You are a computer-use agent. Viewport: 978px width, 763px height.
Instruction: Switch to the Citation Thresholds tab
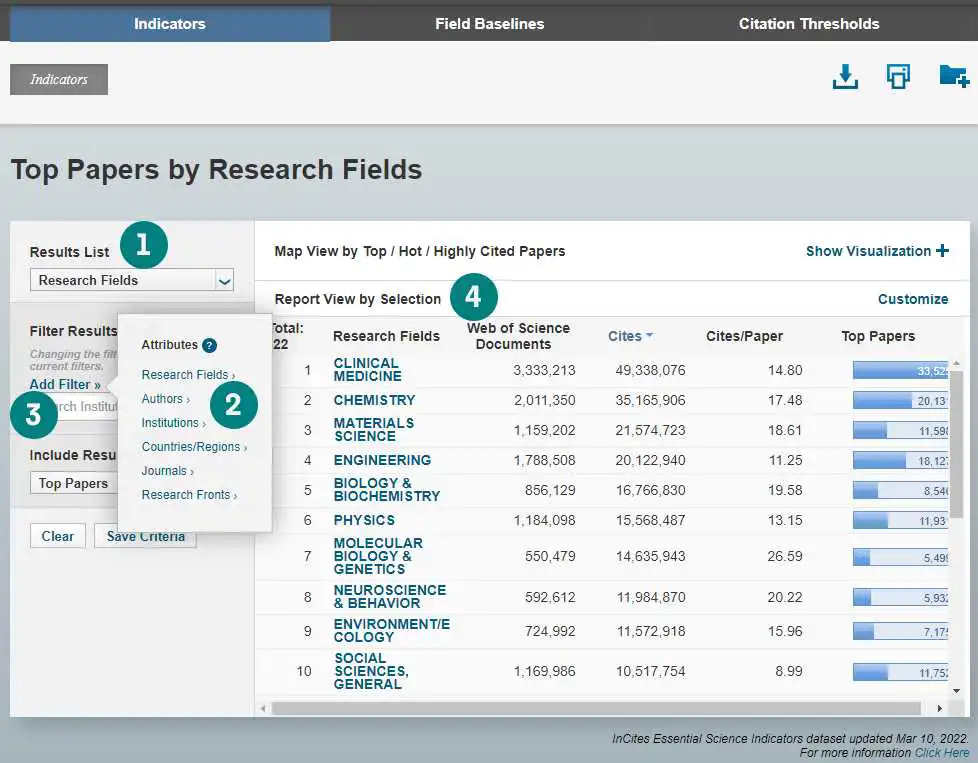coord(808,23)
